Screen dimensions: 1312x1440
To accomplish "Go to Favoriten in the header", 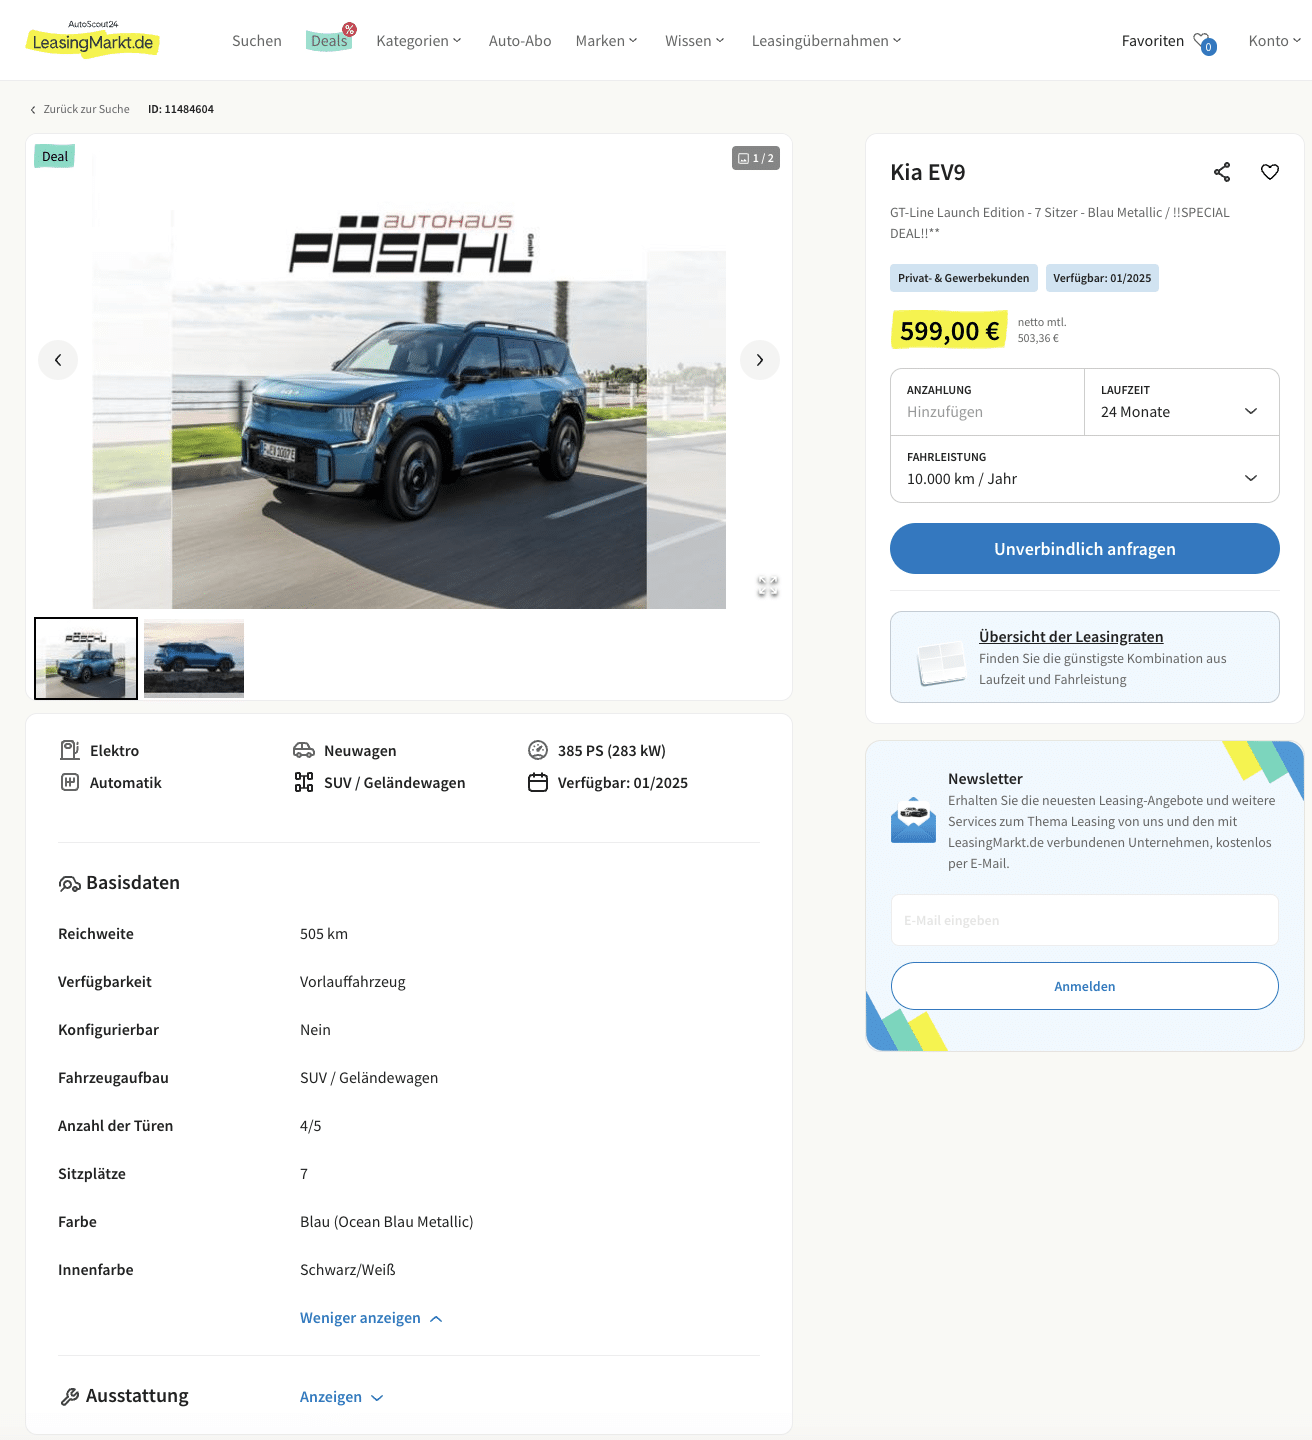I will tap(1153, 41).
